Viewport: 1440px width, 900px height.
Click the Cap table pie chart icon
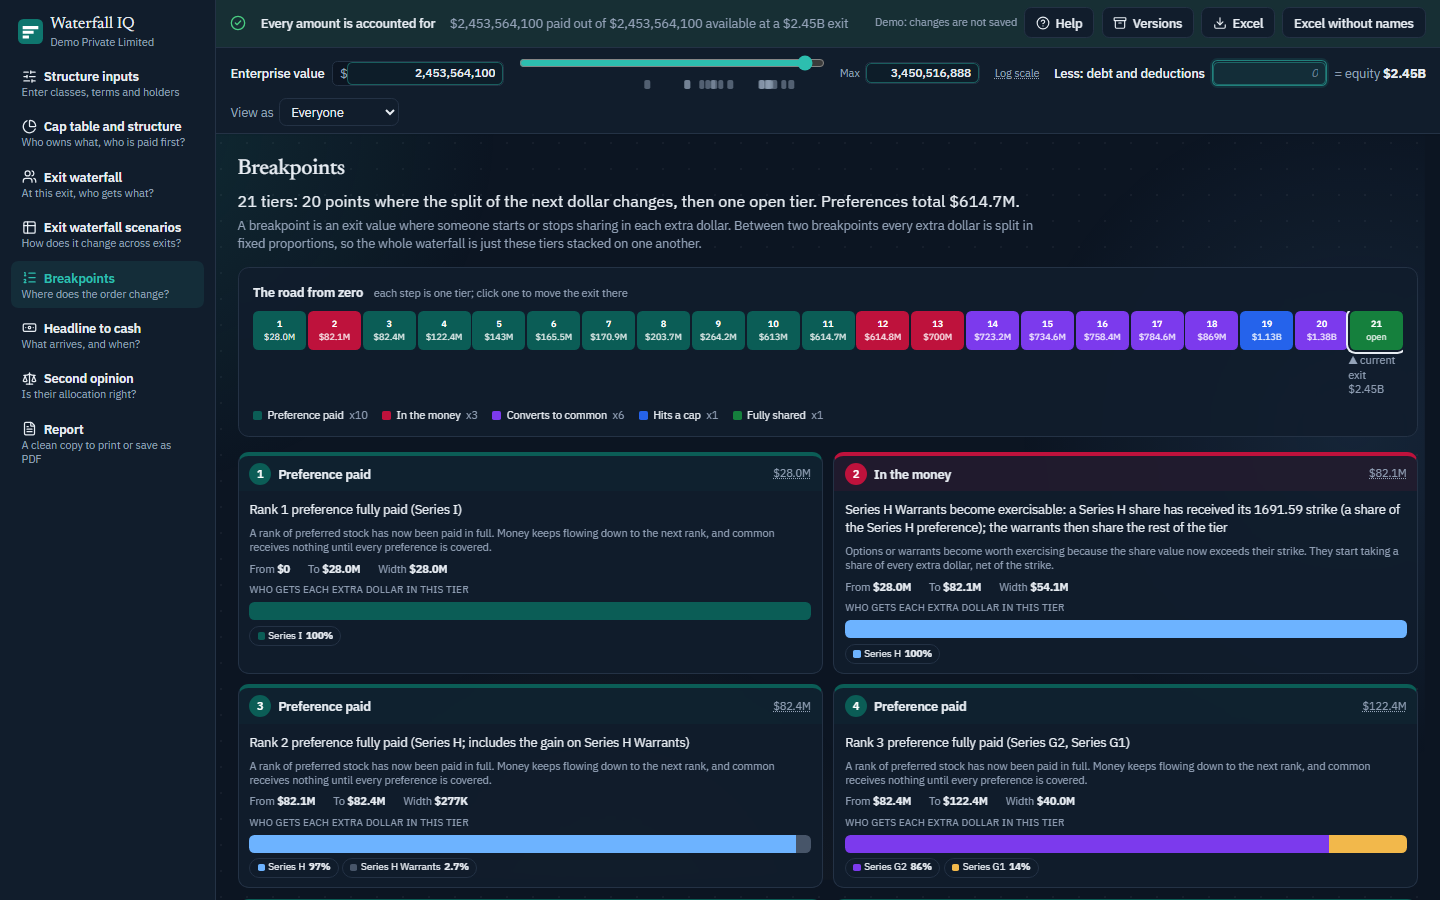click(29, 126)
